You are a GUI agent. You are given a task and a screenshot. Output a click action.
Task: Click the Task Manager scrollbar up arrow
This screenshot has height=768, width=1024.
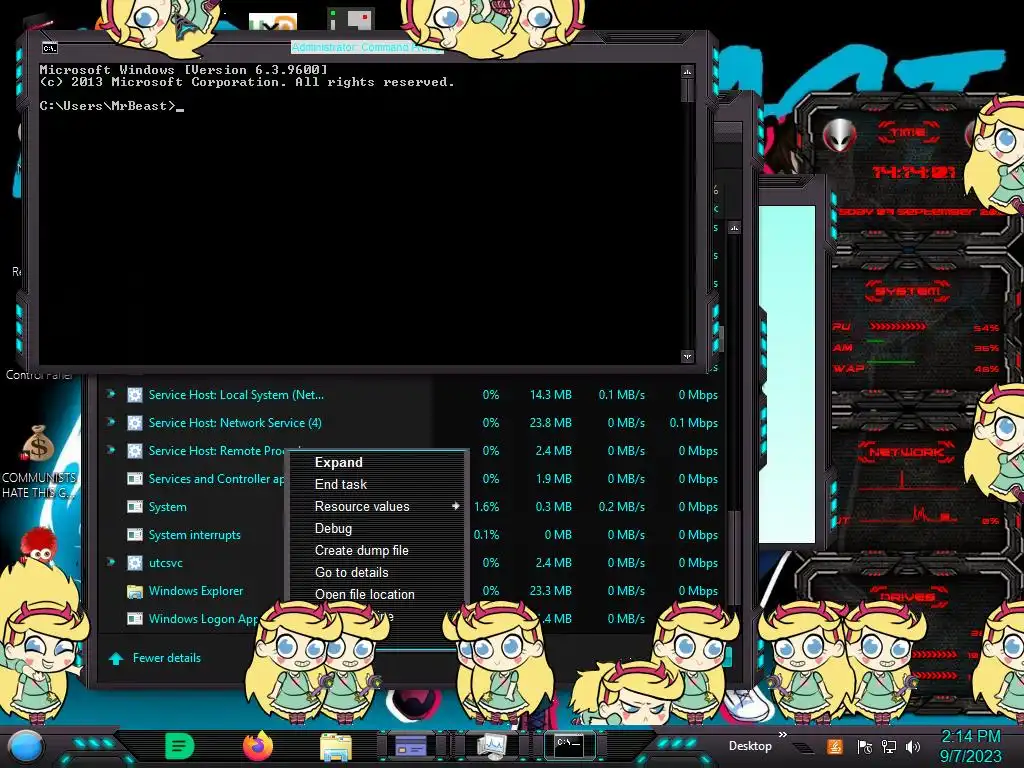(735, 228)
